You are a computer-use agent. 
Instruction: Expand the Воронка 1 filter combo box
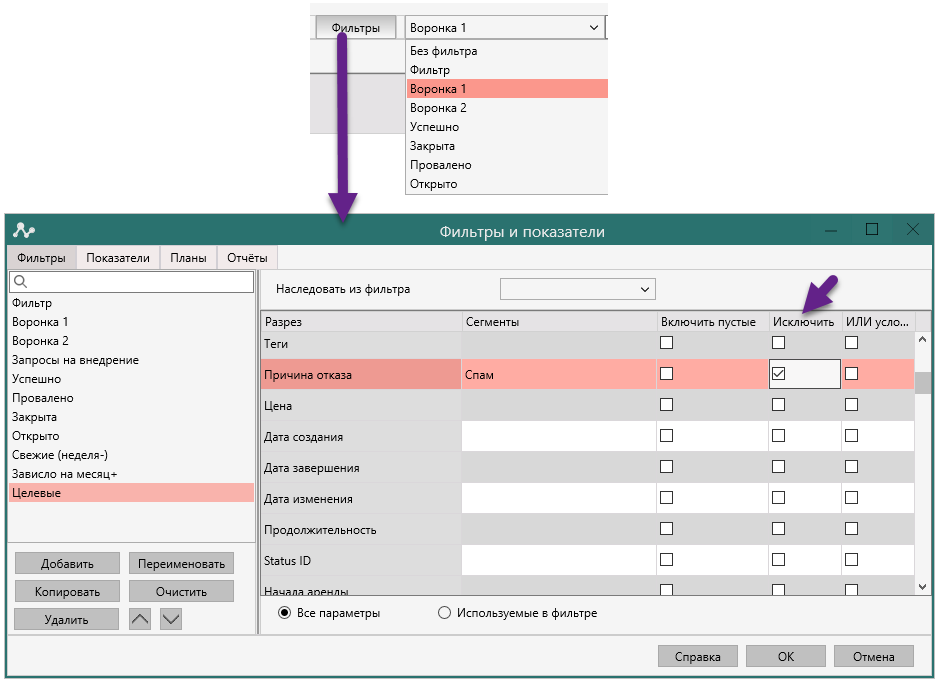(594, 28)
